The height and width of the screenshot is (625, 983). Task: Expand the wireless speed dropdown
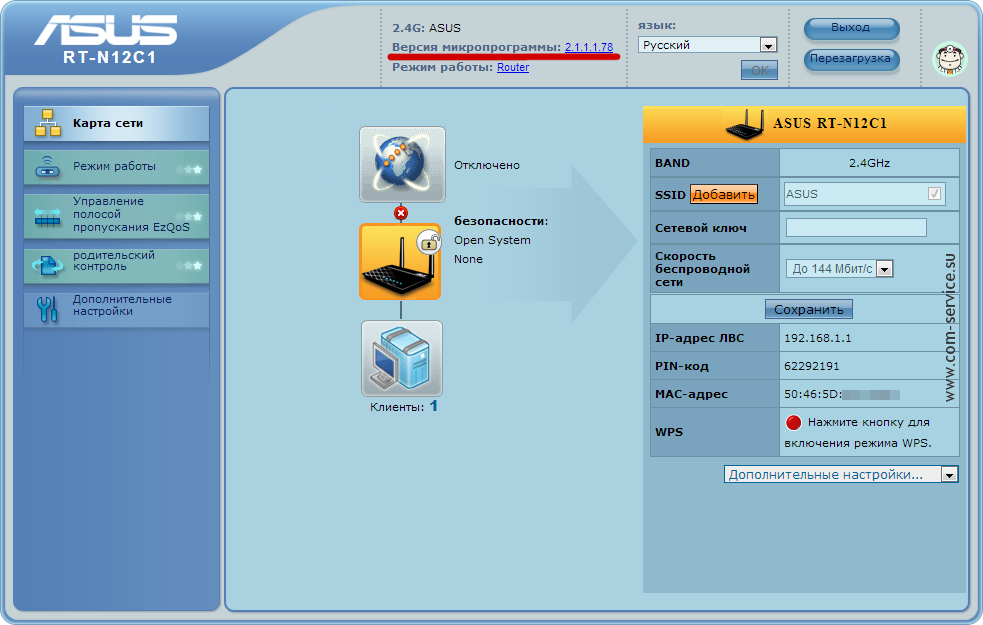(x=839, y=268)
